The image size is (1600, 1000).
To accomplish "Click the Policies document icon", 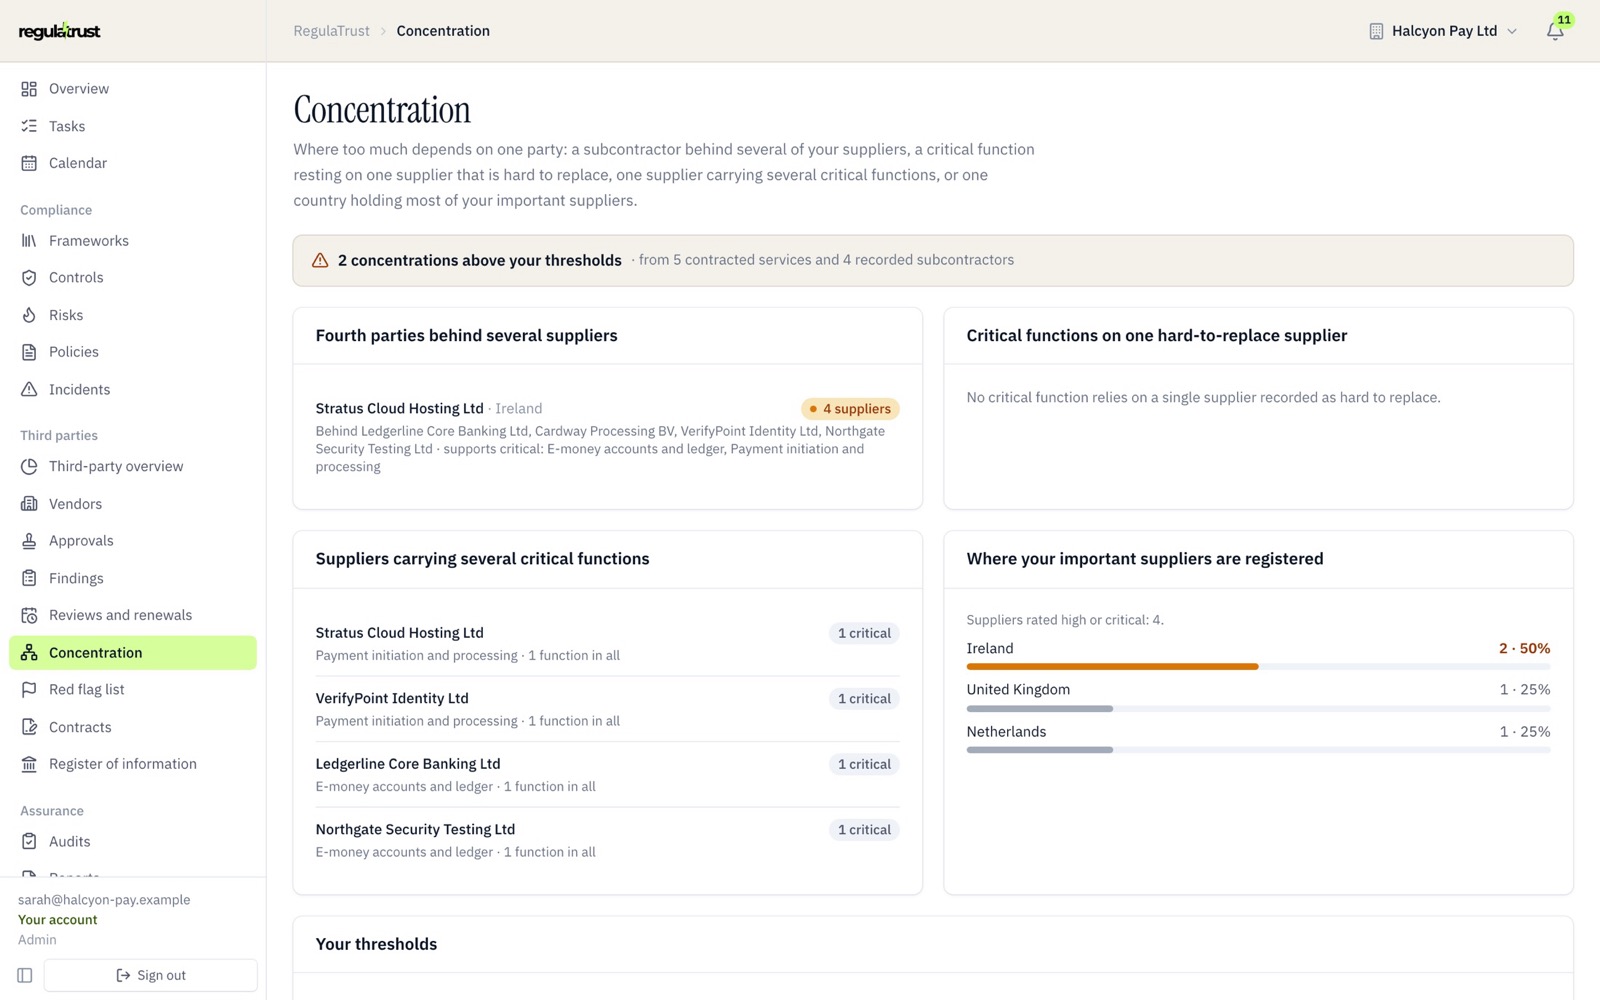I will [29, 352].
